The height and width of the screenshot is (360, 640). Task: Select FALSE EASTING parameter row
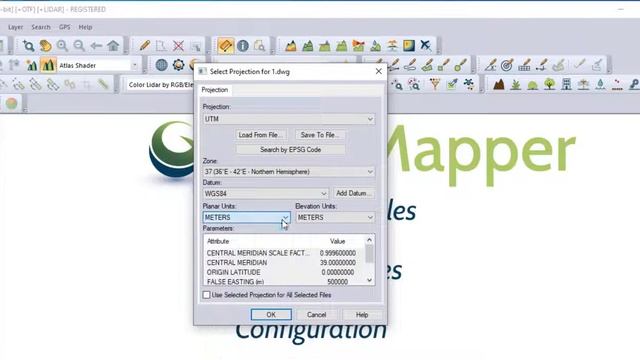coord(281,282)
